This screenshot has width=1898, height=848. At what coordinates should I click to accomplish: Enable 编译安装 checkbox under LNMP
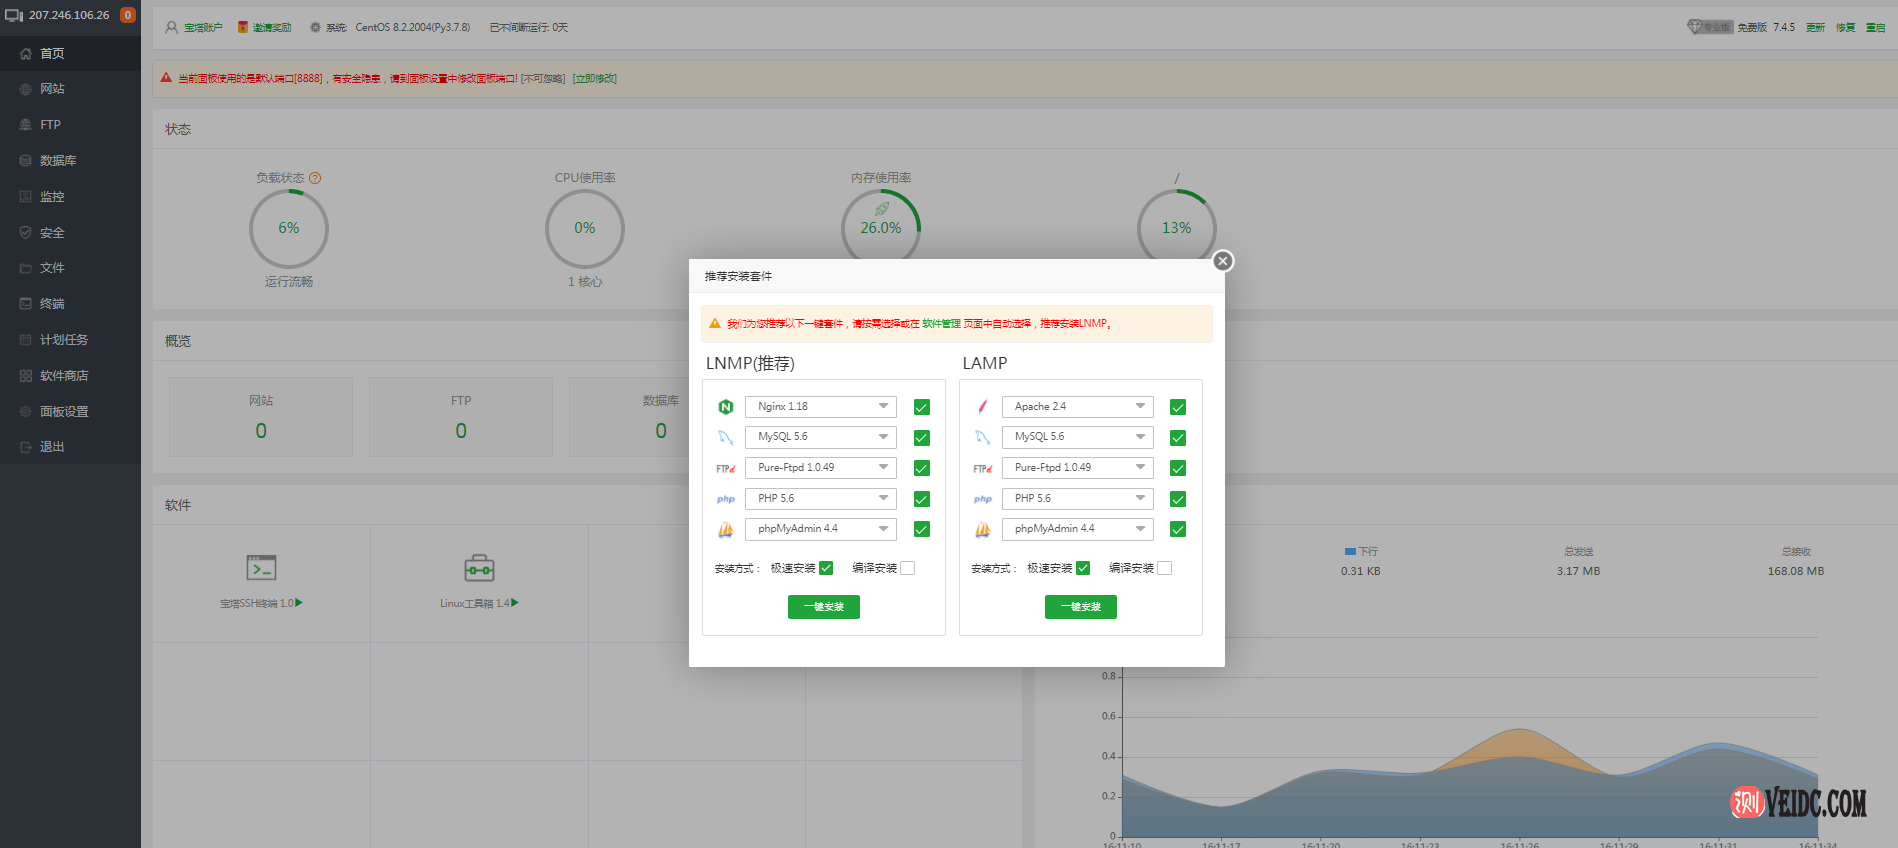coord(907,568)
